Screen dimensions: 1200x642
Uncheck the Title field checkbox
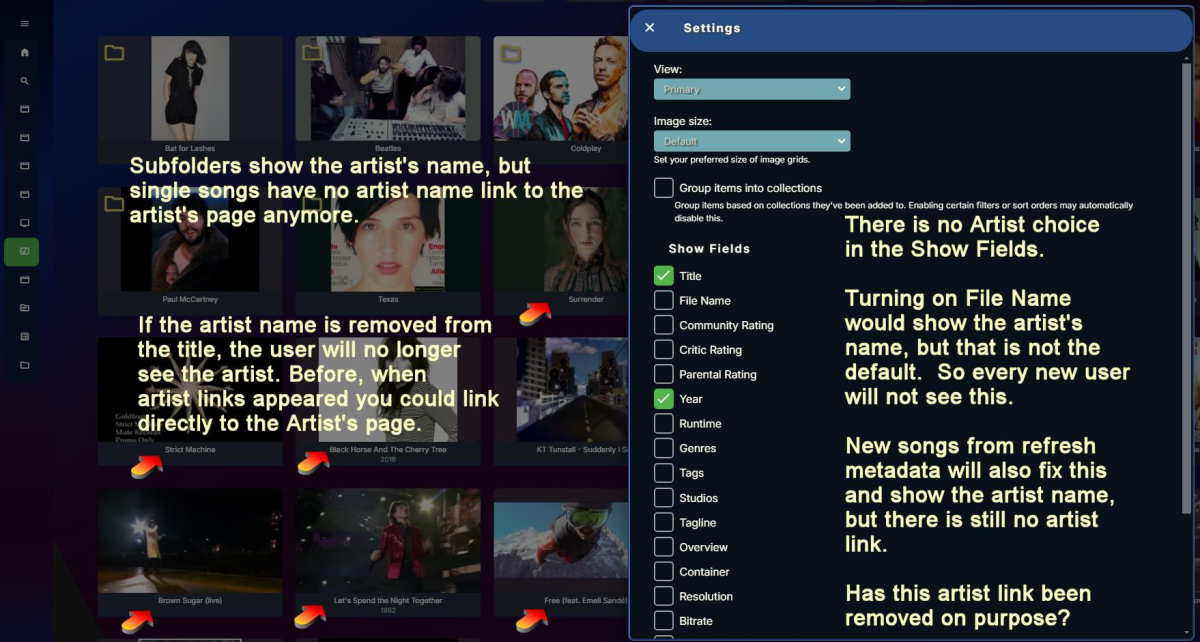point(664,276)
